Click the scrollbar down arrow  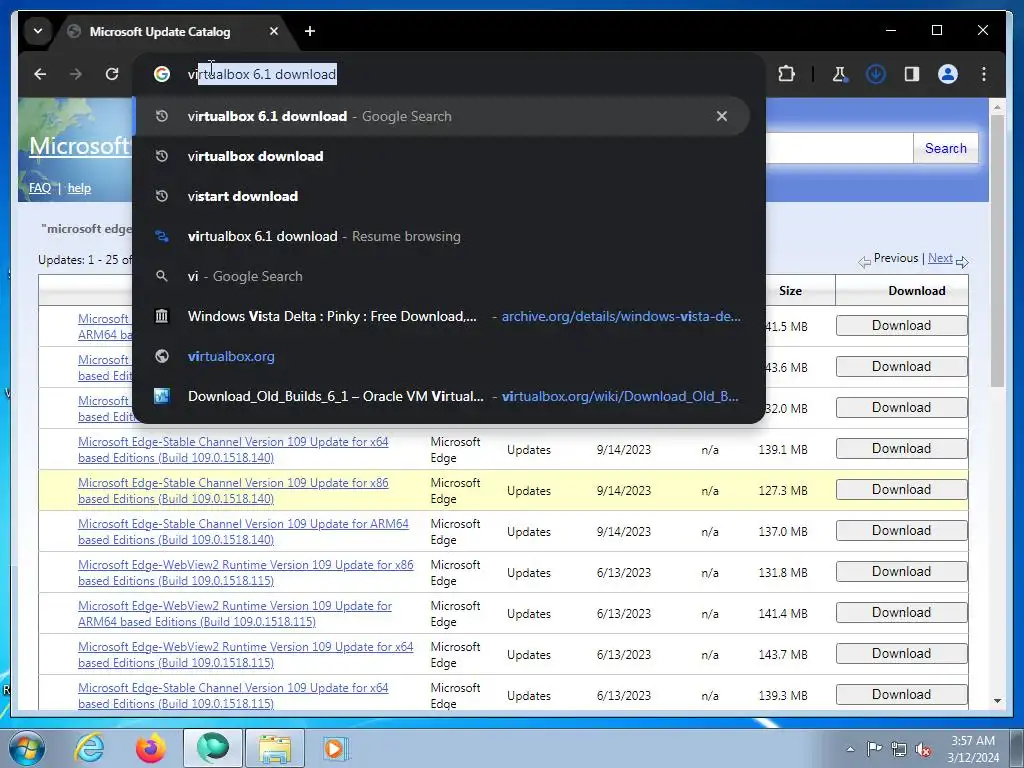[x=997, y=701]
